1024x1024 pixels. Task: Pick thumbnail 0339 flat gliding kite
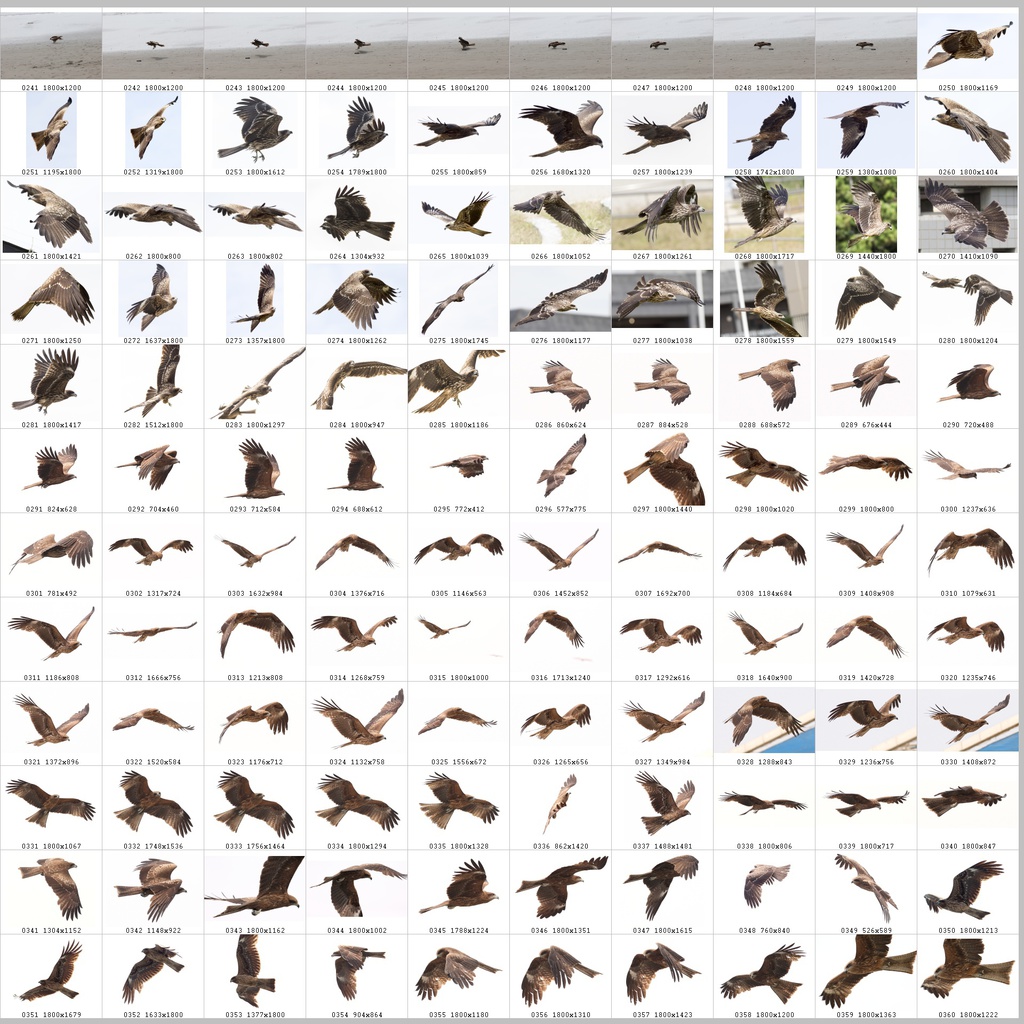point(866,803)
